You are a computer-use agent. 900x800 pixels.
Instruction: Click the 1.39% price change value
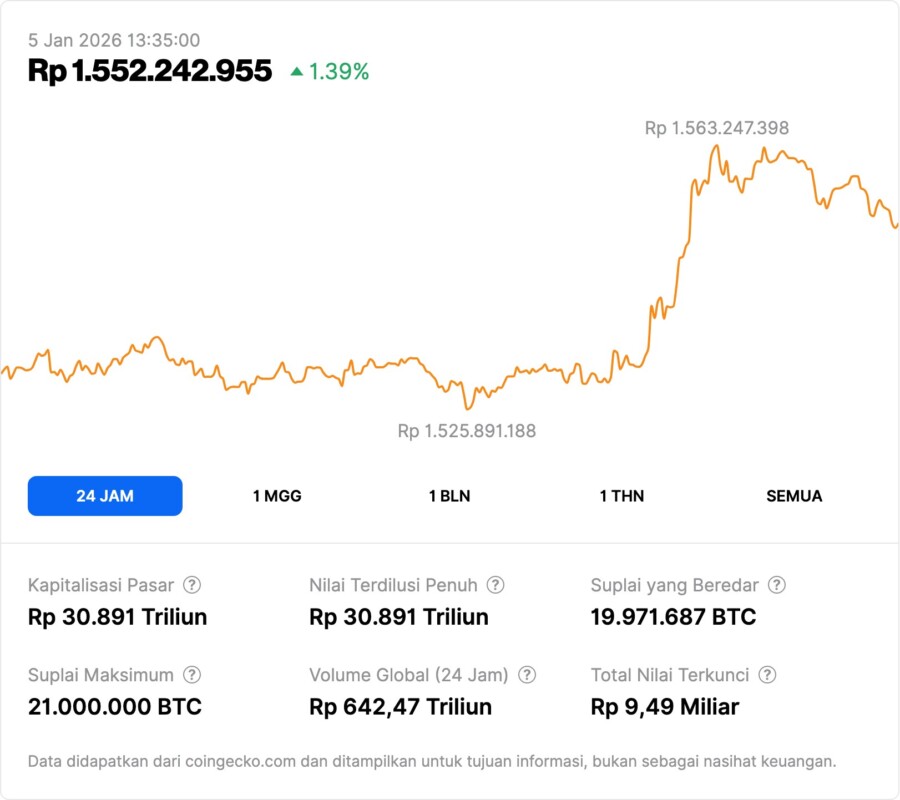[x=339, y=72]
